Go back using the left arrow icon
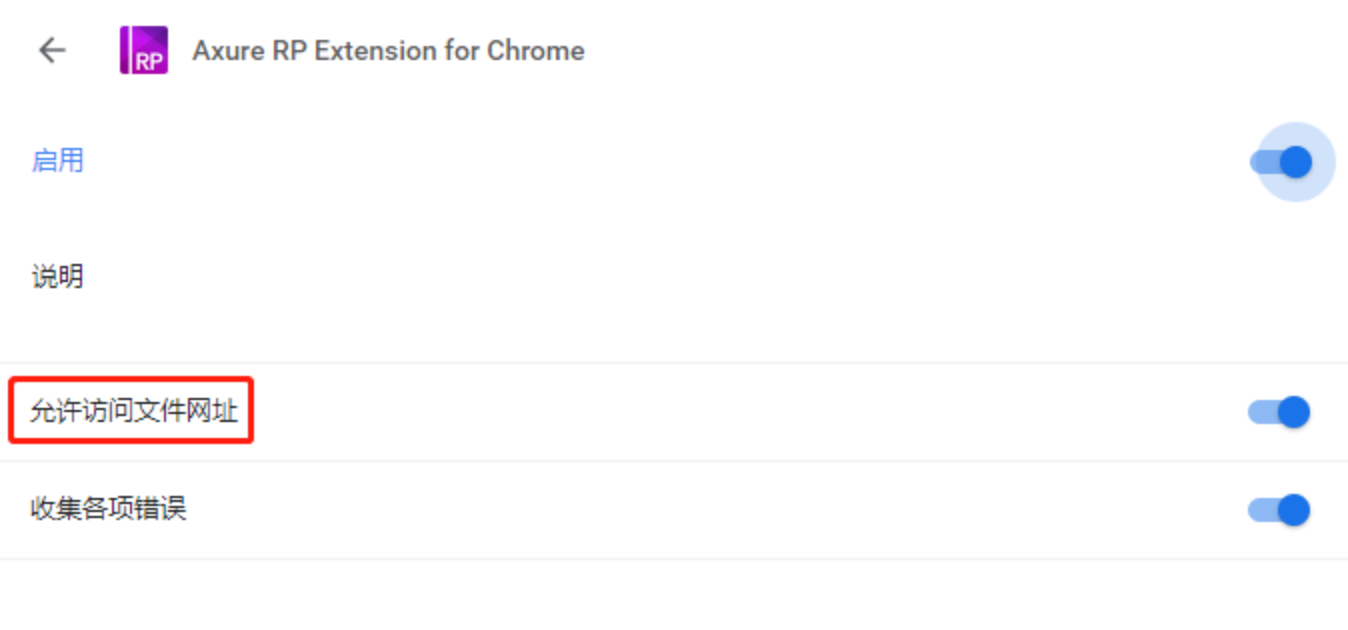Viewport: 1348px width, 630px height. point(51,50)
